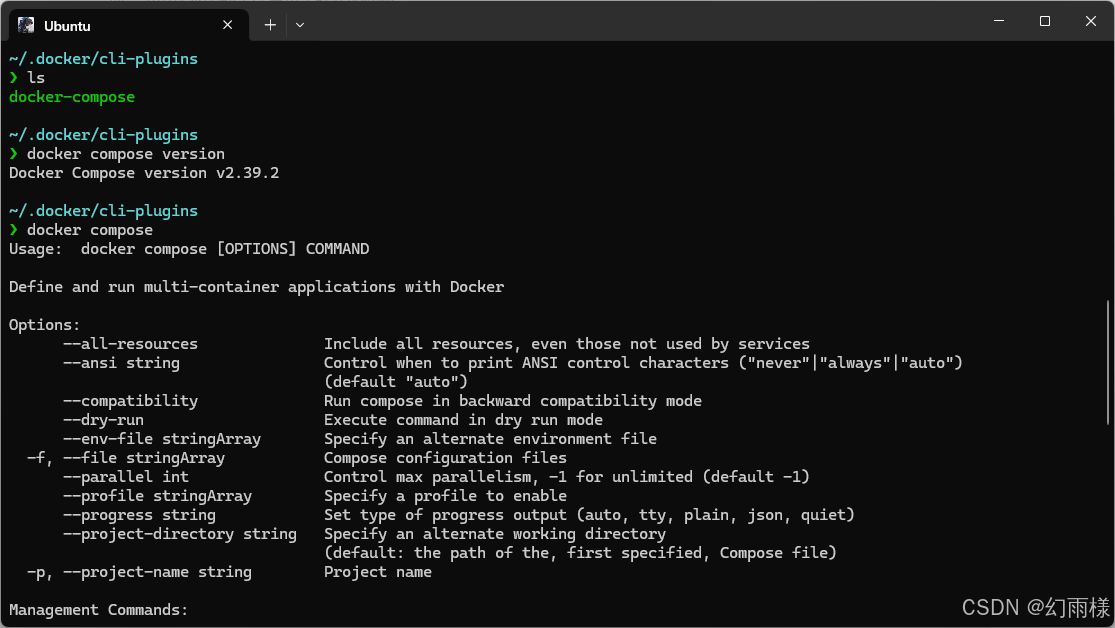The image size is (1115, 628).
Task: Open a new terminal tab
Action: [x=270, y=25]
